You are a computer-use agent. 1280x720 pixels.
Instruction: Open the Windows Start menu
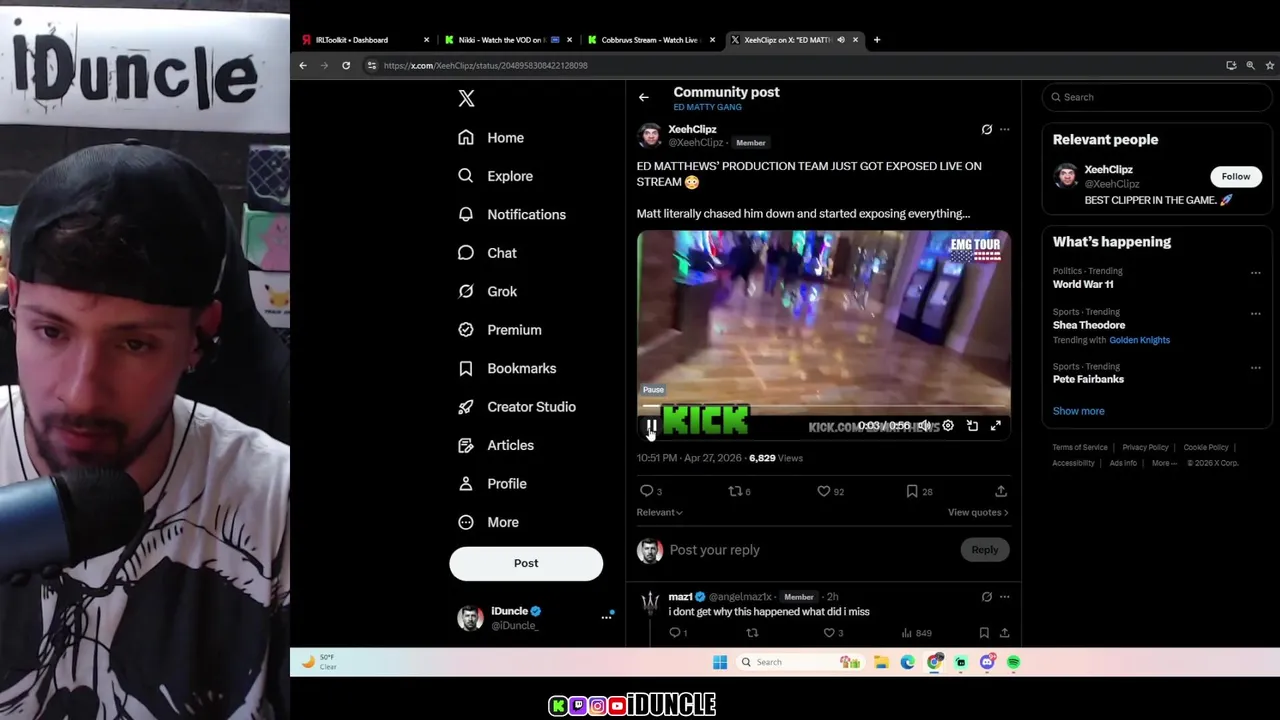coord(720,662)
